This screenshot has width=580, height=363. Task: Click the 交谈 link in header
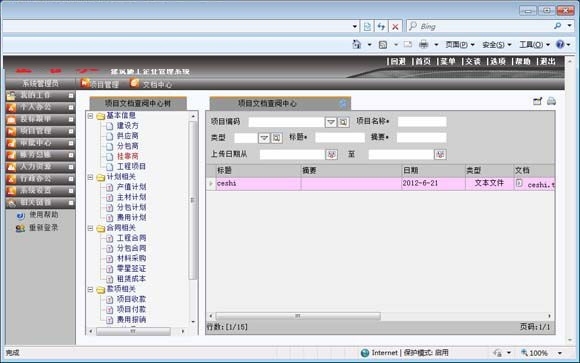[473, 61]
